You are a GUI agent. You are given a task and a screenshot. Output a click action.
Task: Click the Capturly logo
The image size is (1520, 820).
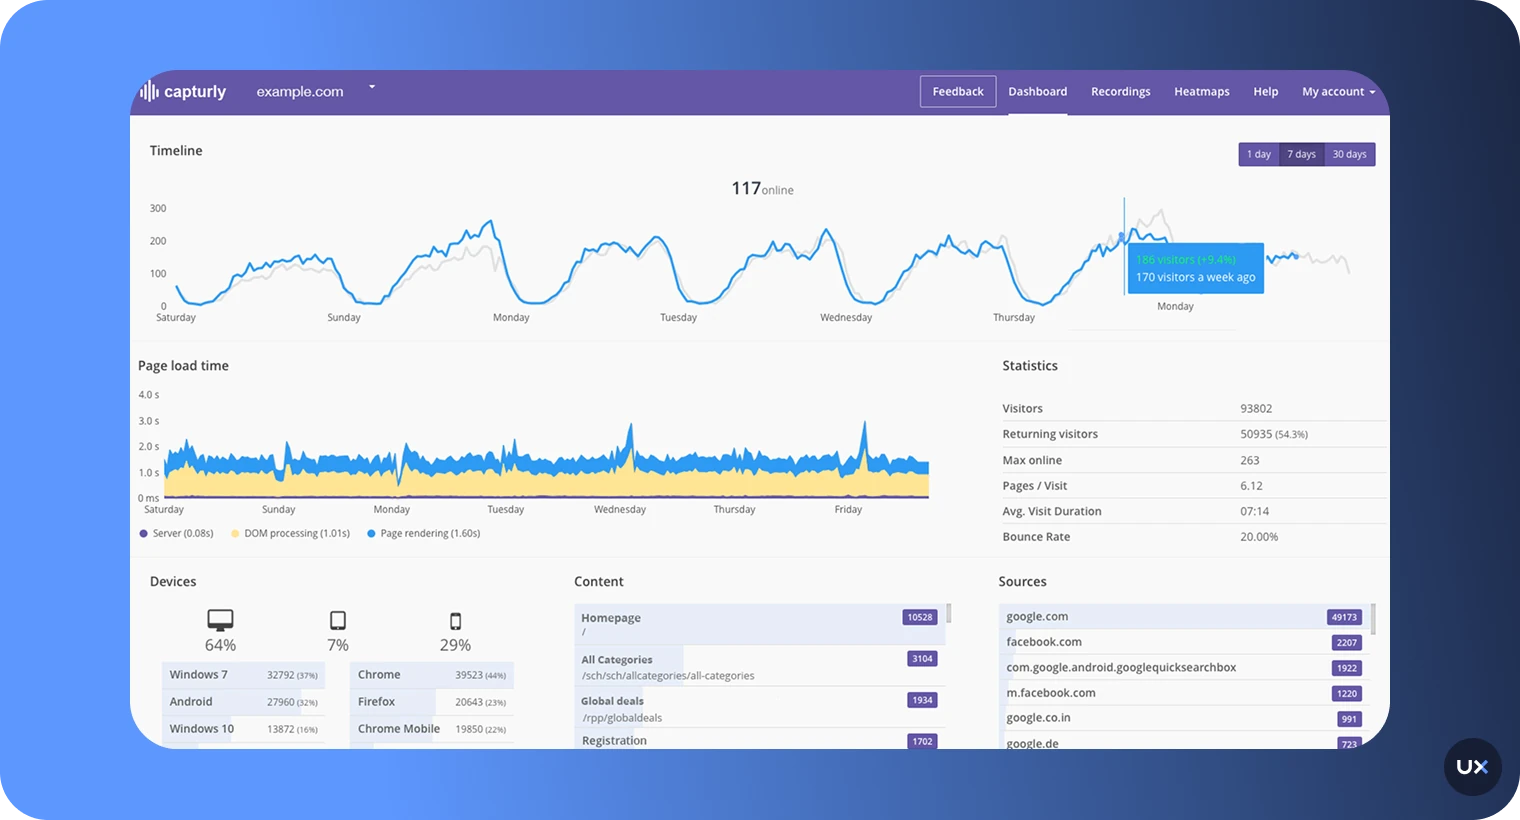183,91
